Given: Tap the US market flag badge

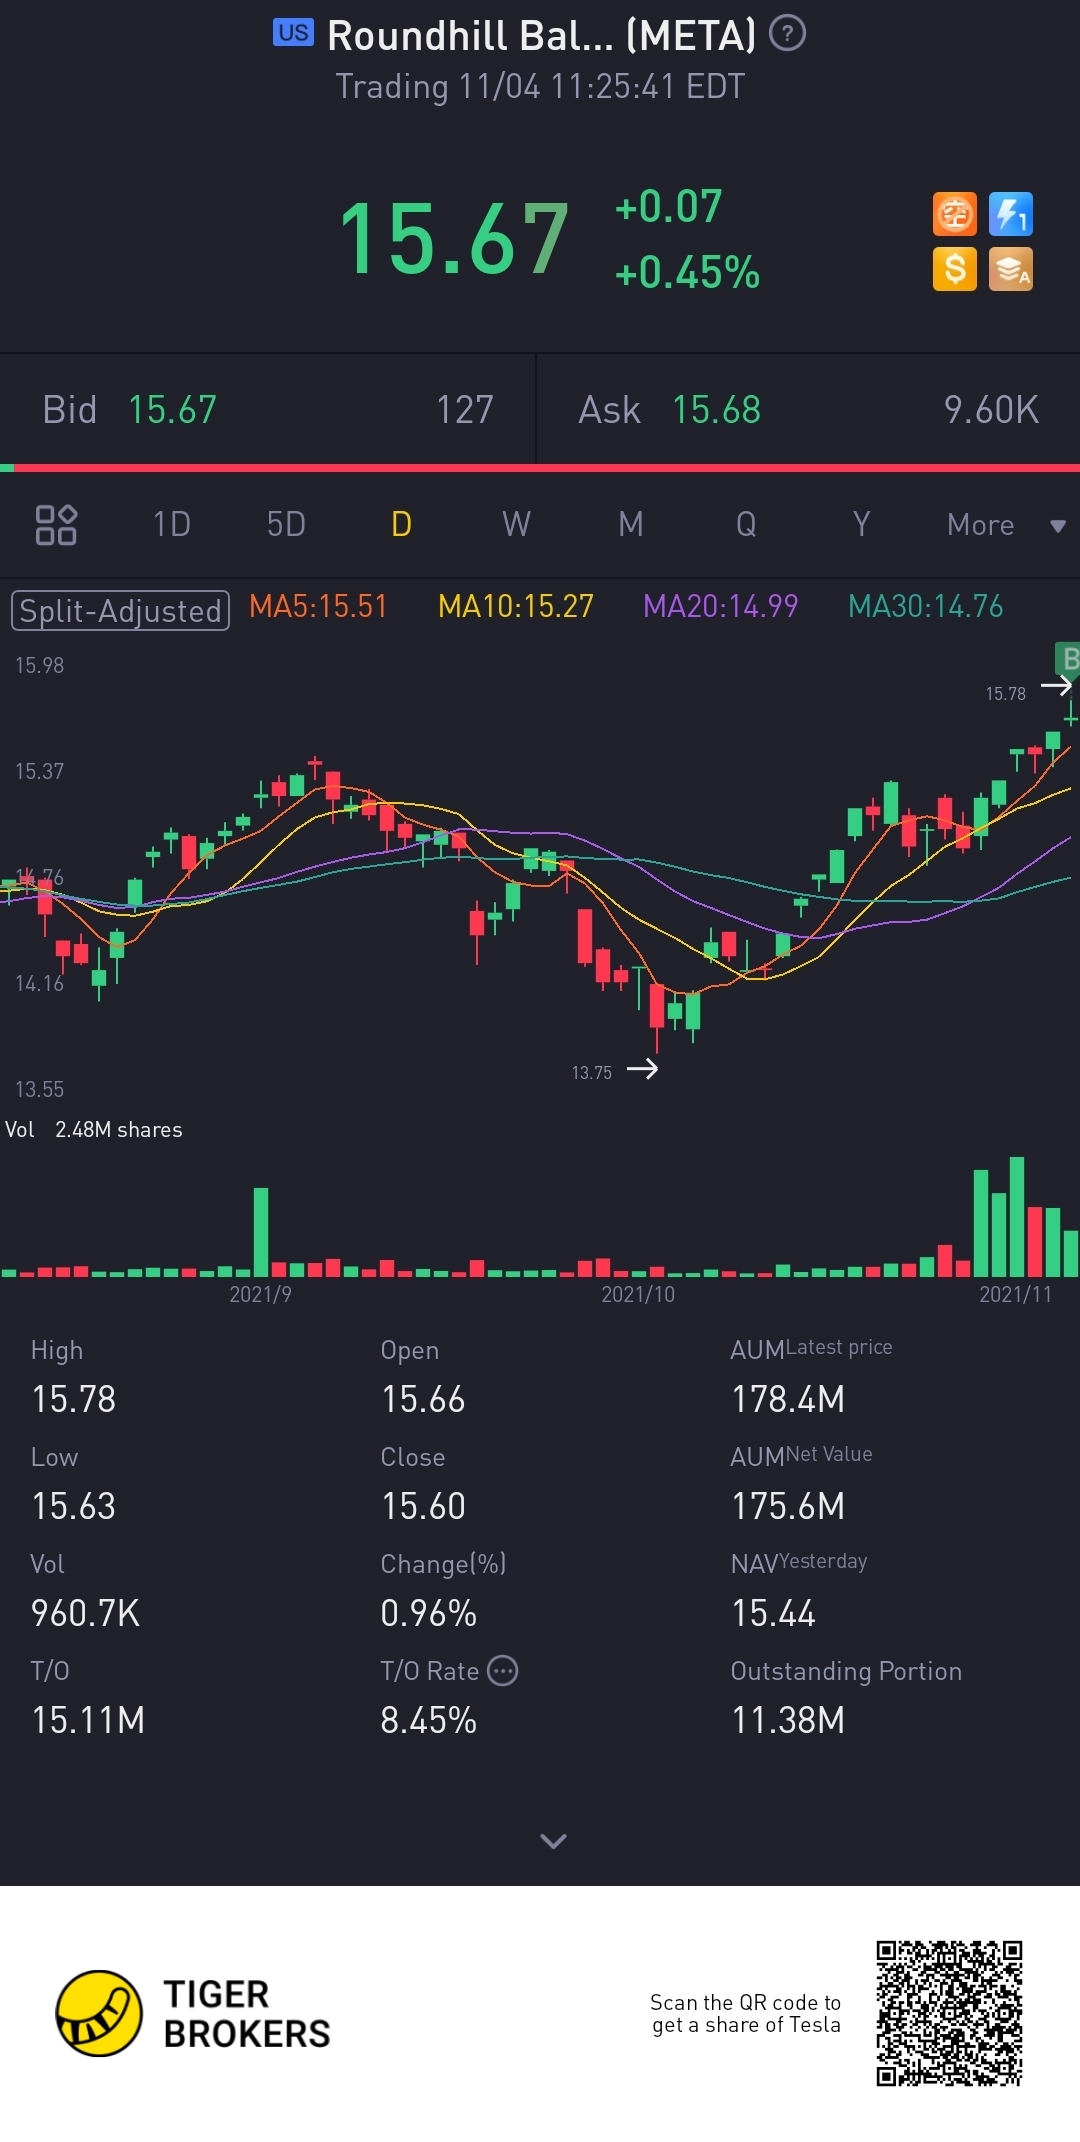Looking at the screenshot, I should (293, 32).
